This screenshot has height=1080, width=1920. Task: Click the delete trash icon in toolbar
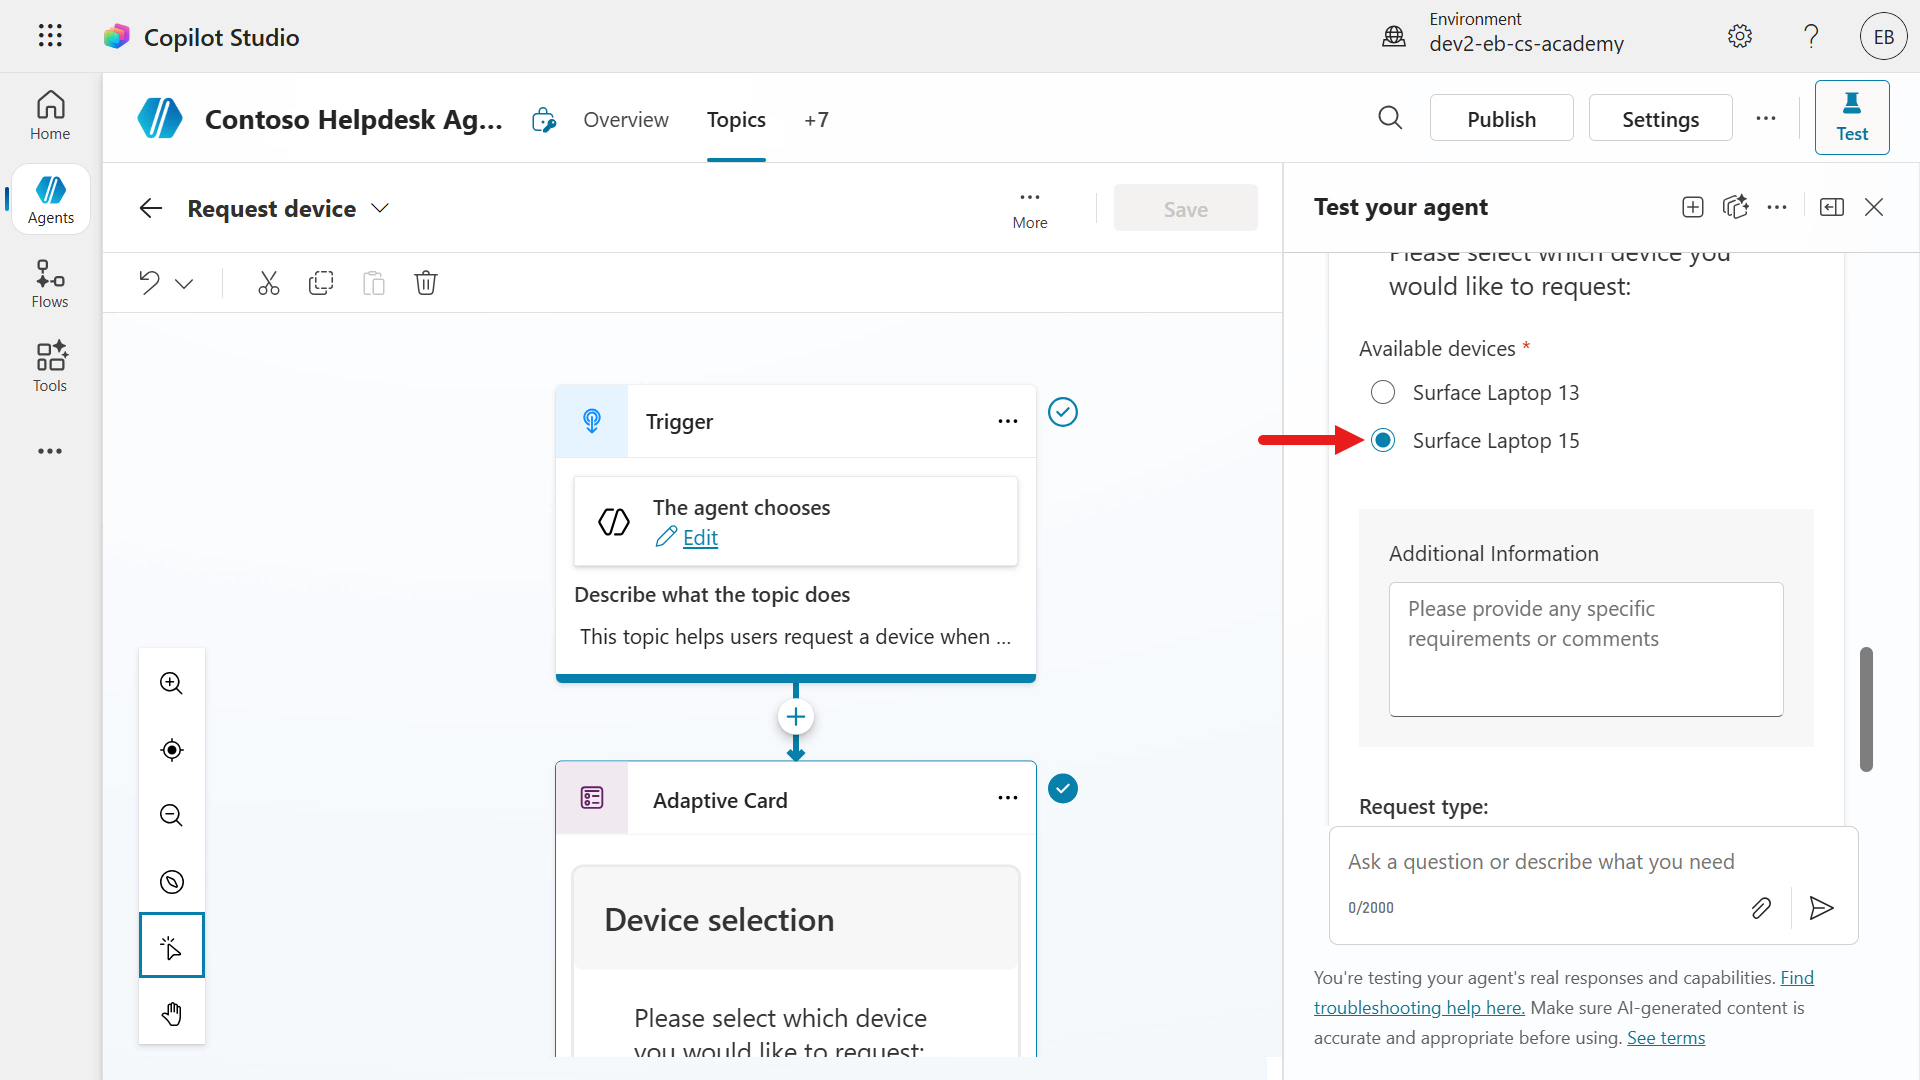coord(426,283)
